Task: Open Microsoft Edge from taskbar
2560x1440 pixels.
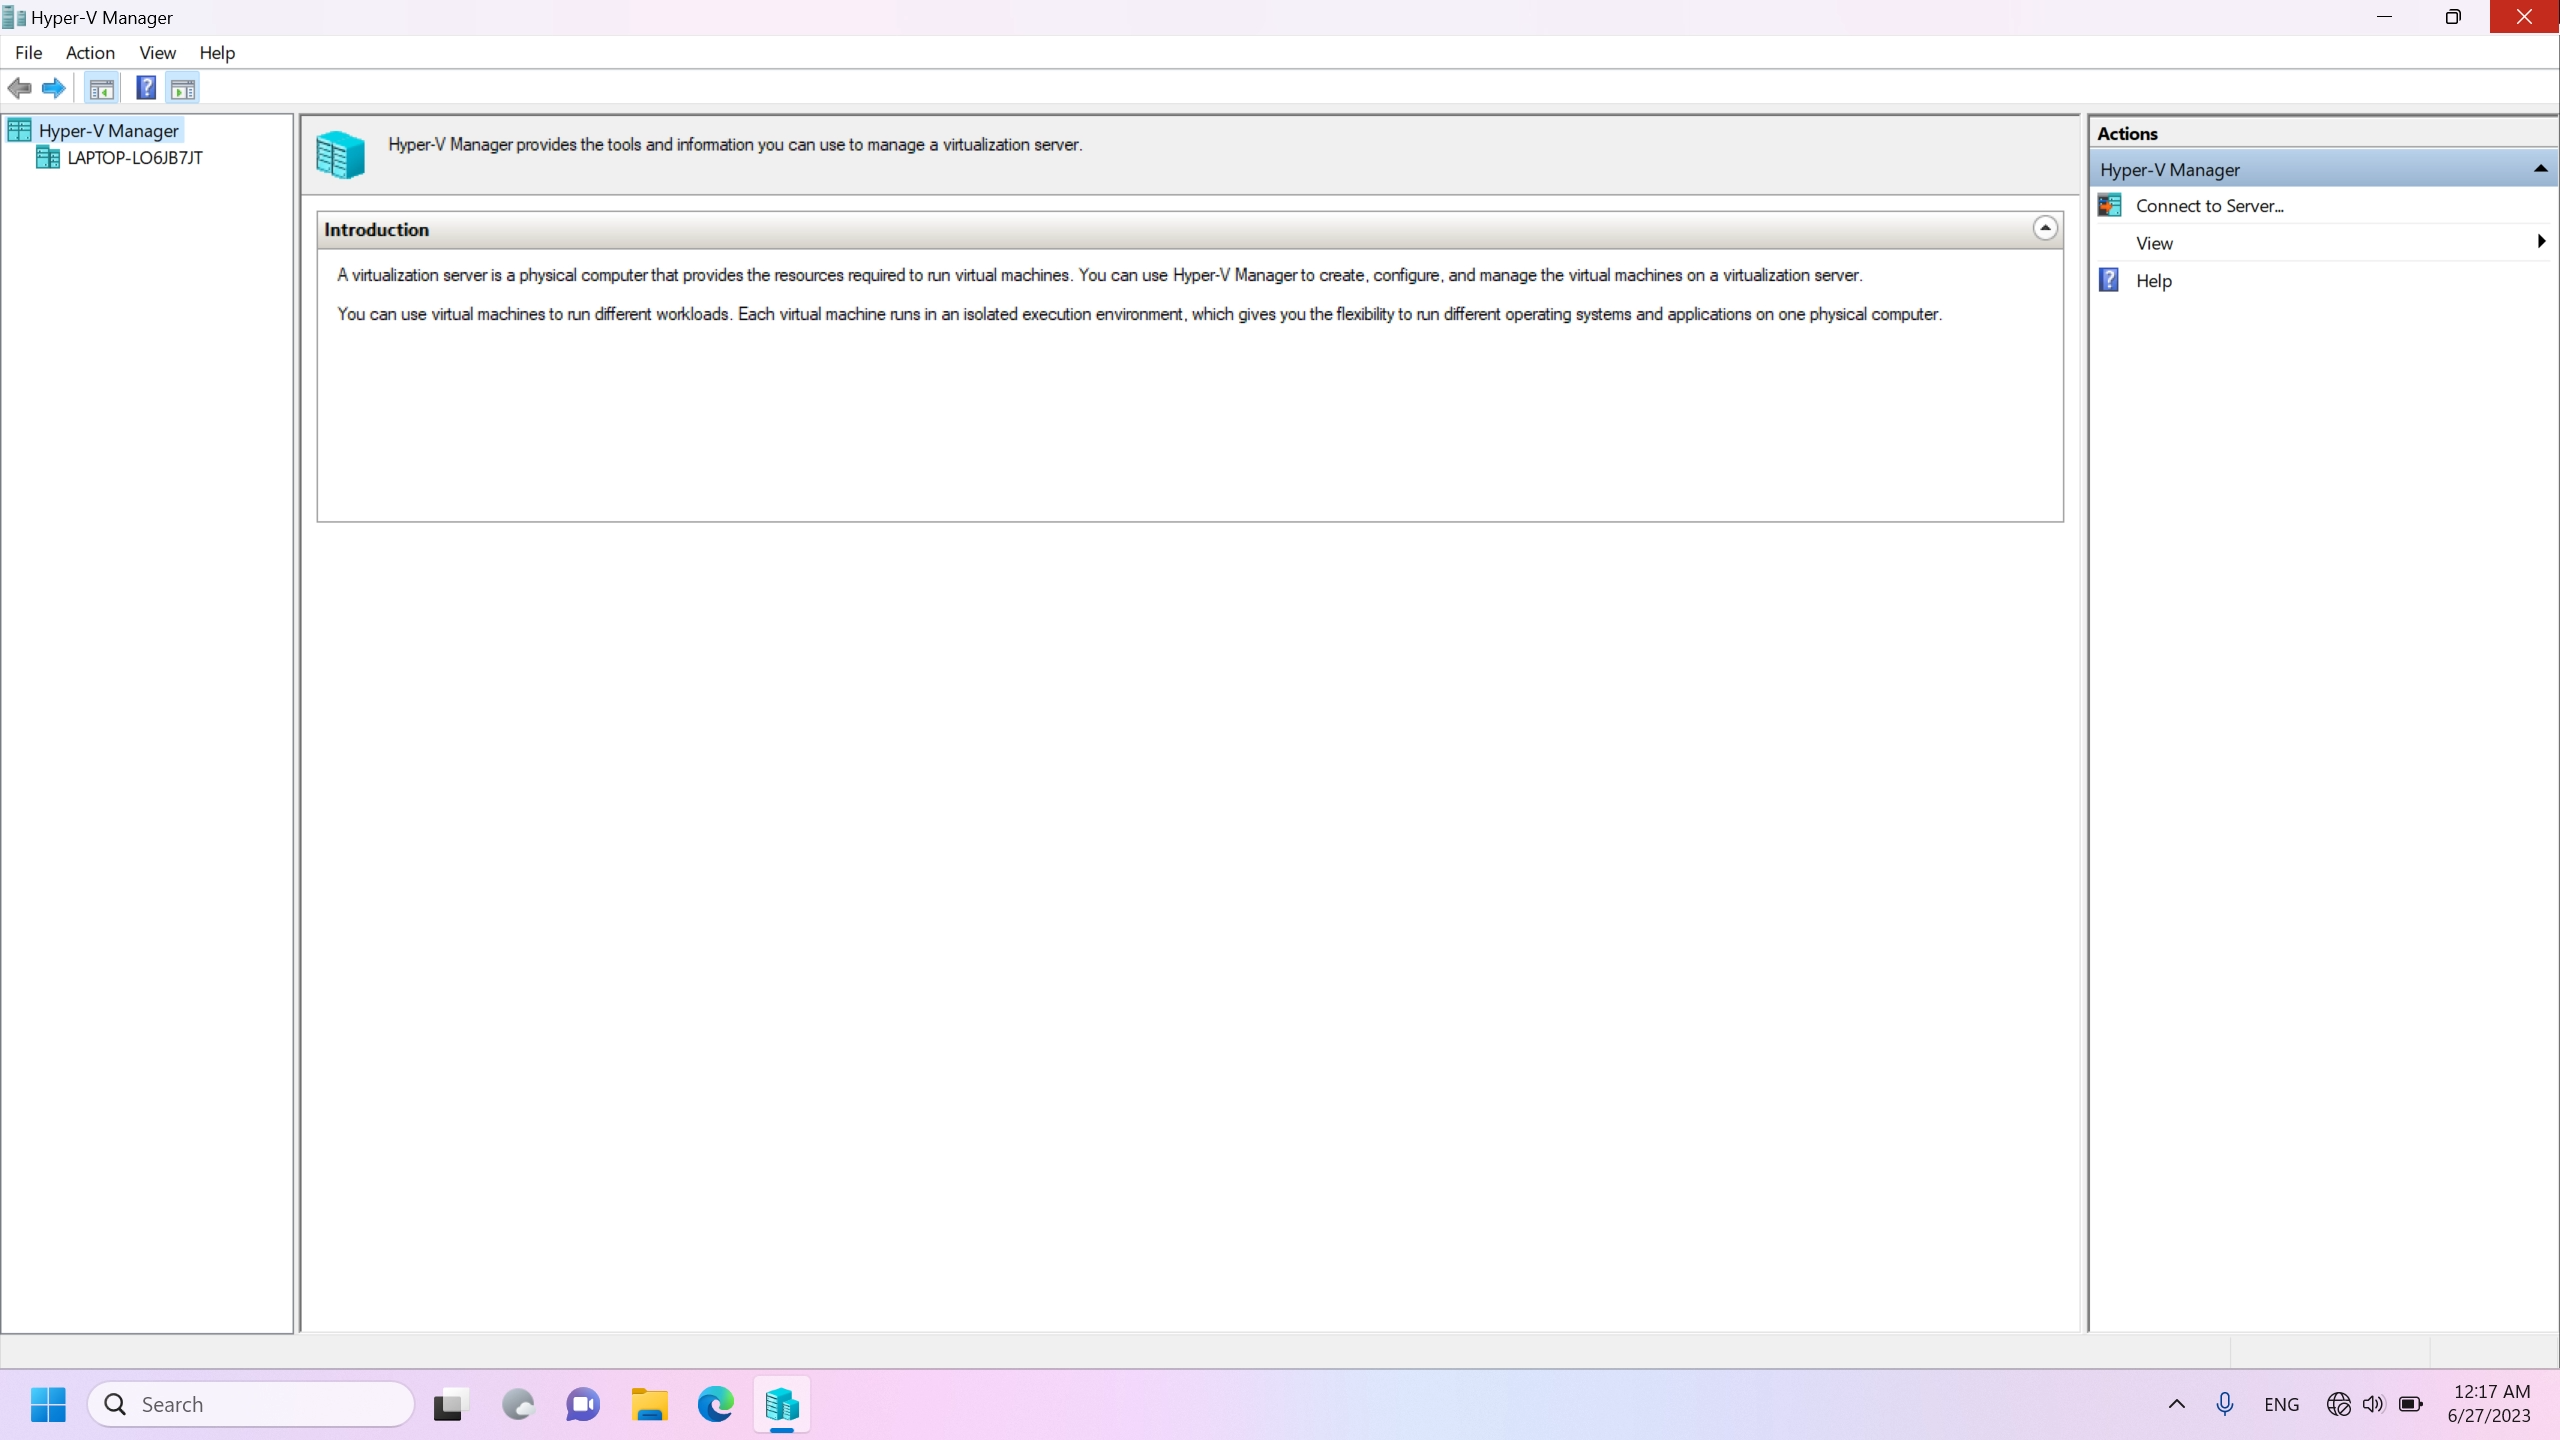Action: point(716,1404)
